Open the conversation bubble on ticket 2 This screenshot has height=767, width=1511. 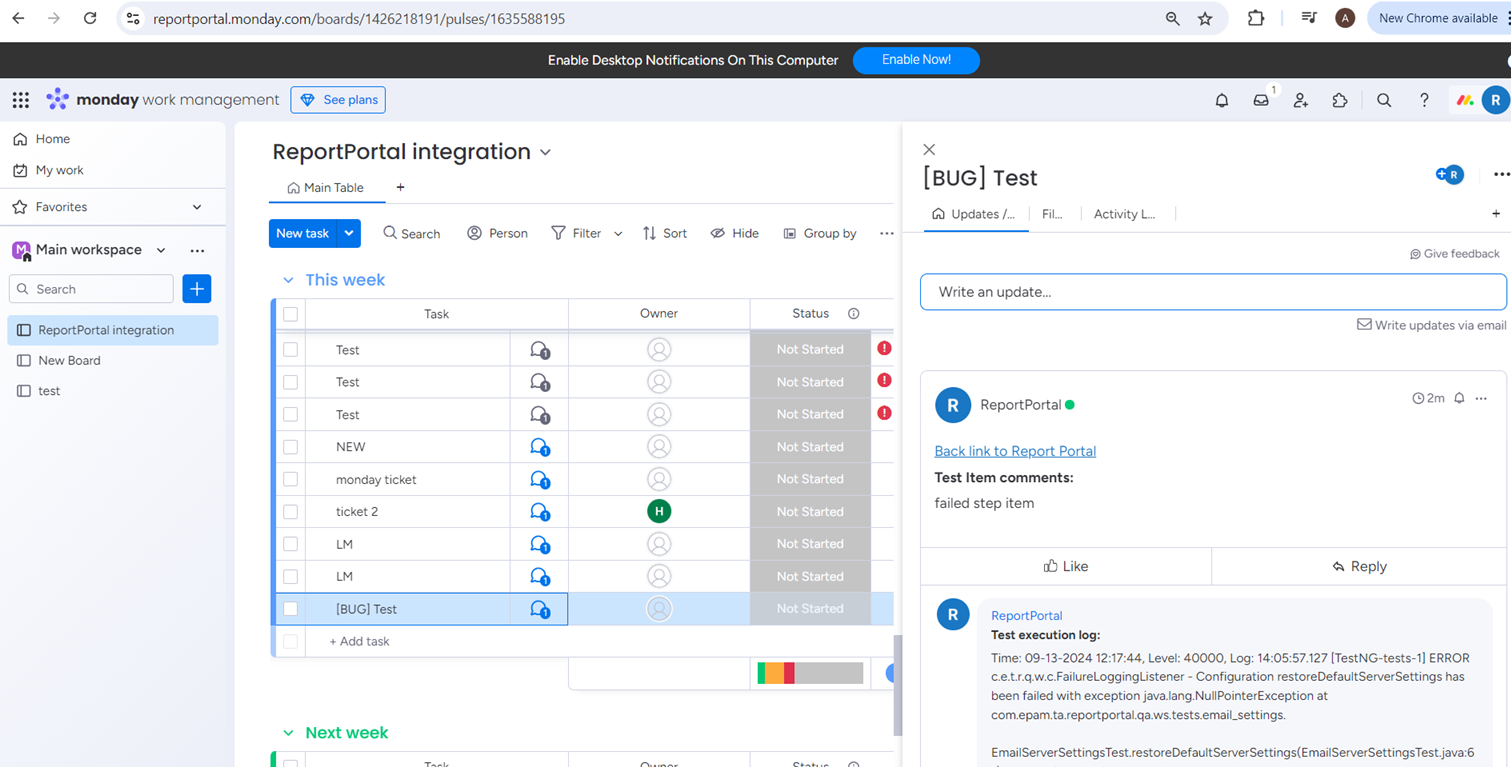[x=540, y=511]
